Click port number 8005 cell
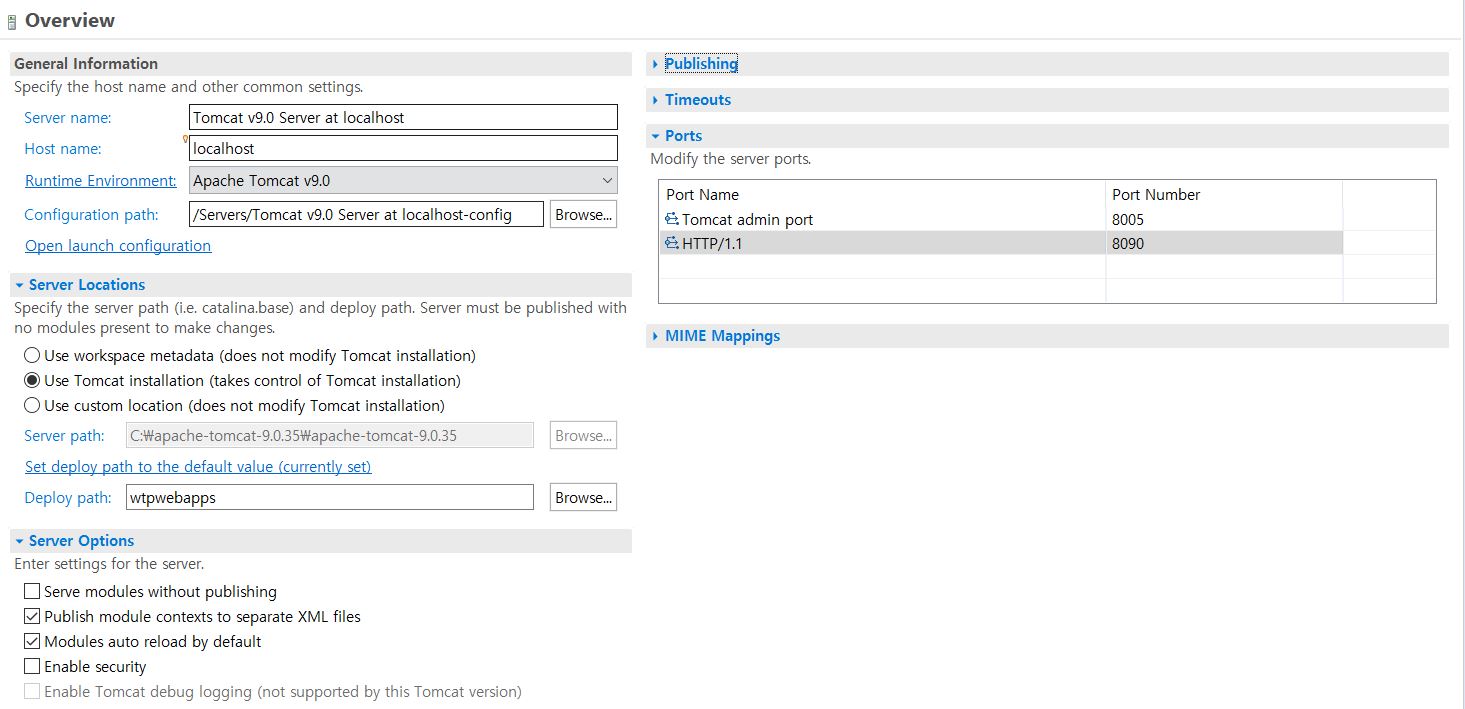This screenshot has height=709, width=1465. tap(1224, 219)
